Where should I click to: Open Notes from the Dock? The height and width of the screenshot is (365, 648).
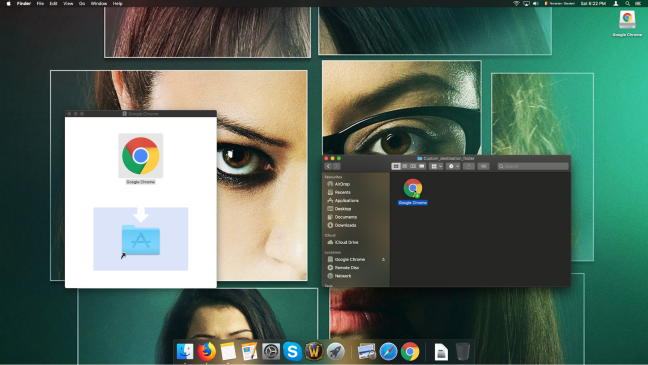click(x=228, y=352)
